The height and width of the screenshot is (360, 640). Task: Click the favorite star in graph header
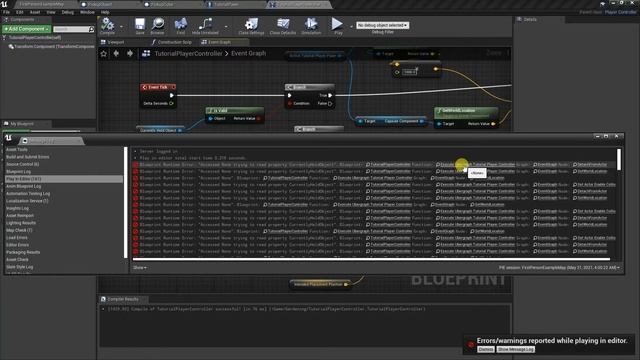[x=104, y=53]
